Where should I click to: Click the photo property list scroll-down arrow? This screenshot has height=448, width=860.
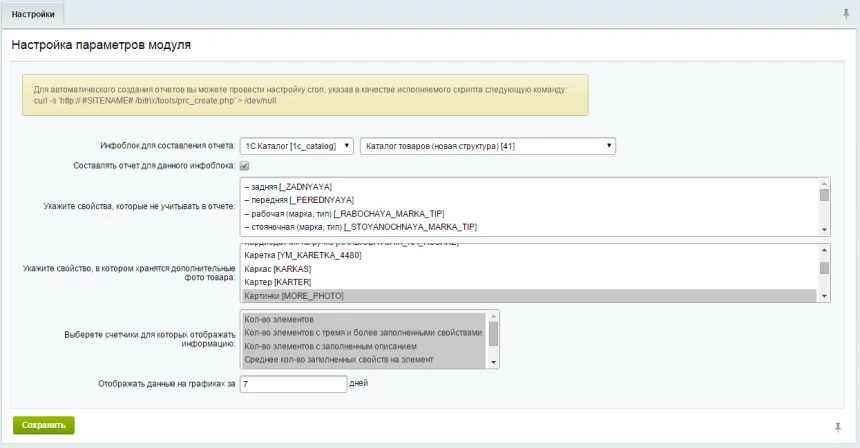pos(824,296)
